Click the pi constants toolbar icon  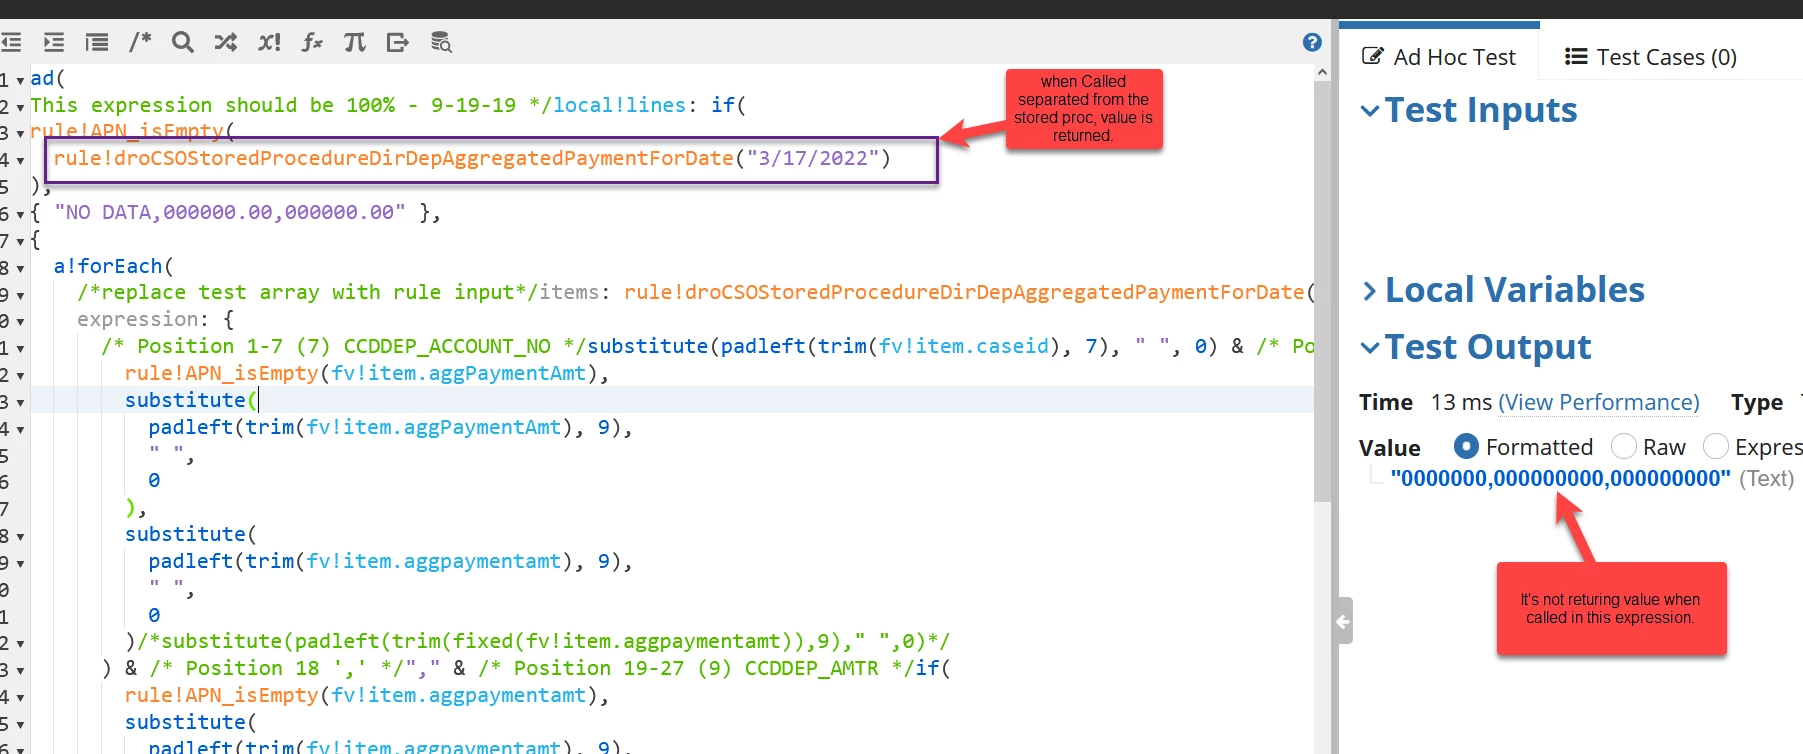click(x=355, y=42)
